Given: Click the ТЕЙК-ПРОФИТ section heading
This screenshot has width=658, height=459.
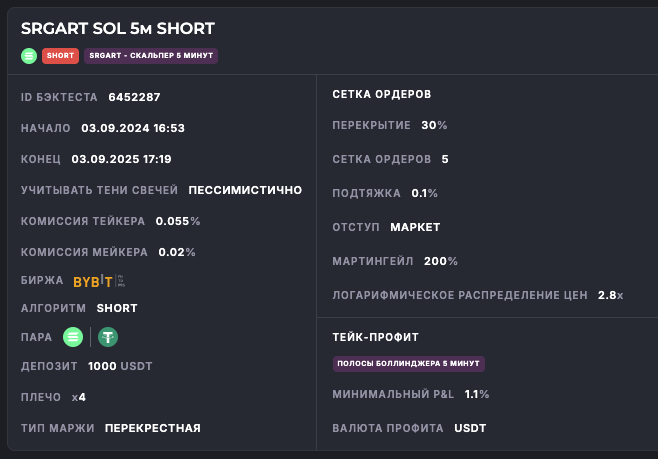Looking at the screenshot, I should [375, 337].
